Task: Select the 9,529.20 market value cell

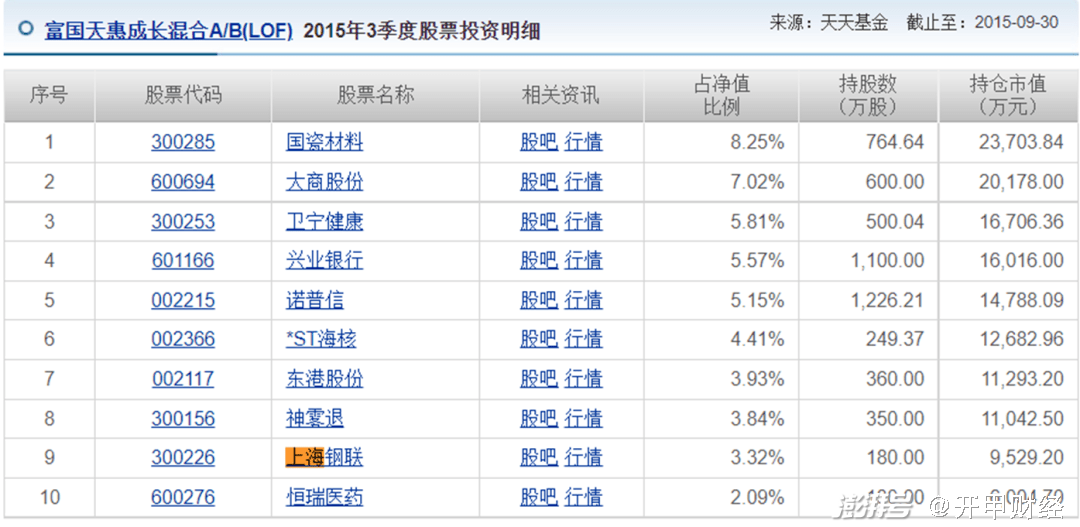Action: coord(1008,457)
